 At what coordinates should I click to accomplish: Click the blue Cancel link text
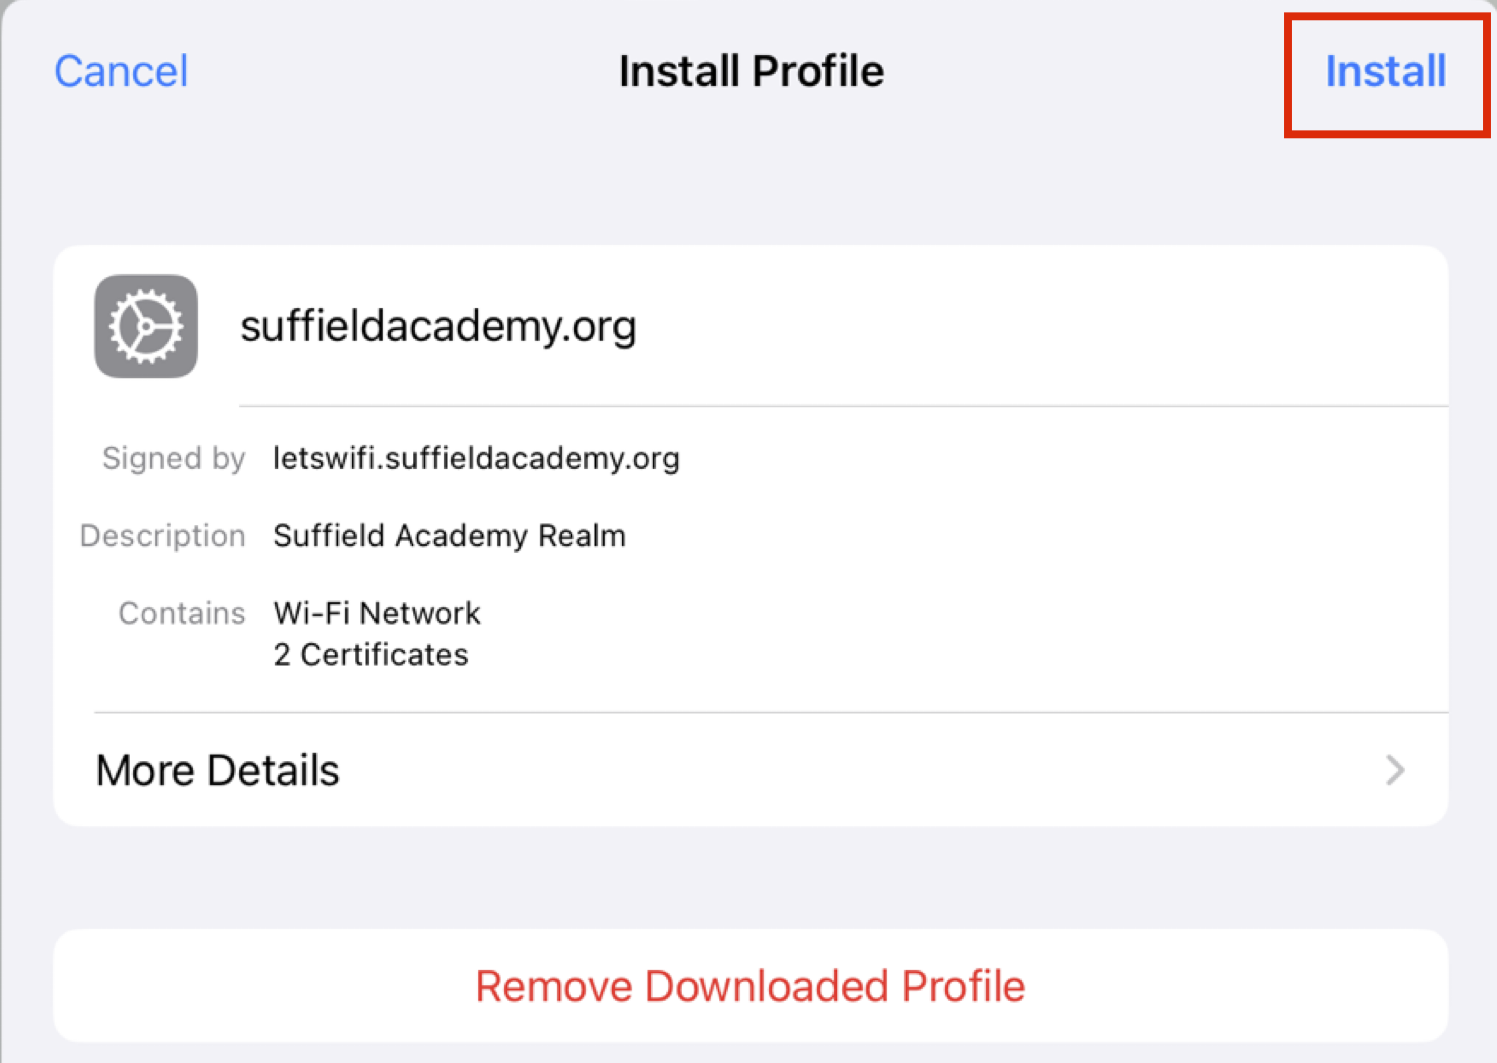[x=121, y=71]
